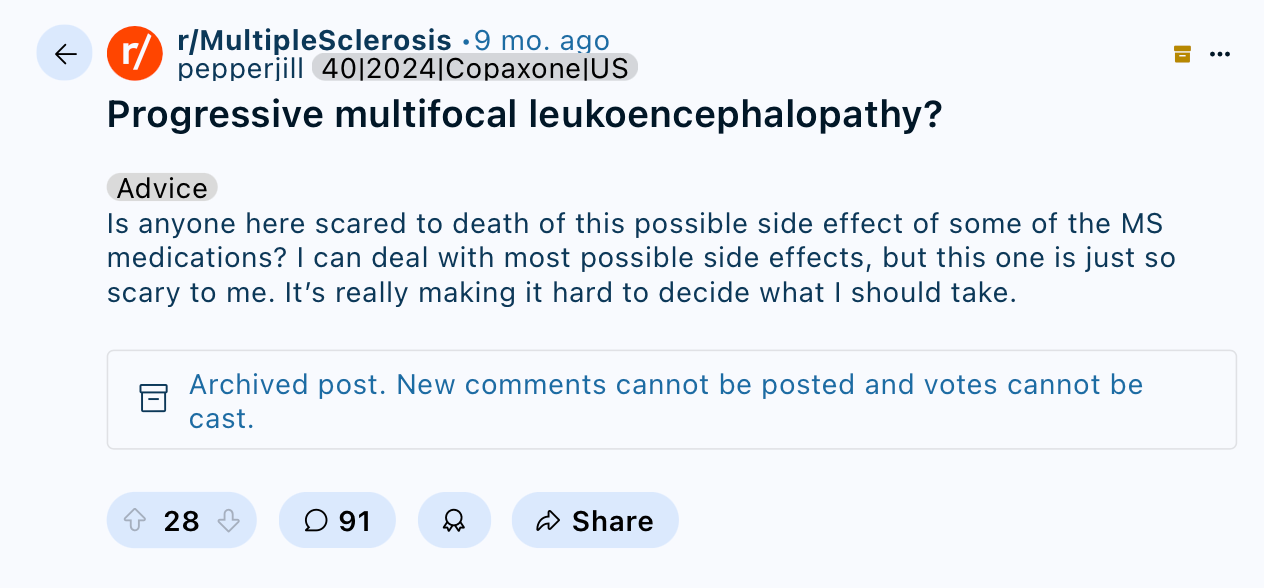
Task: Open the r/ subreddit avatar icon
Action: pyautogui.click(x=134, y=54)
